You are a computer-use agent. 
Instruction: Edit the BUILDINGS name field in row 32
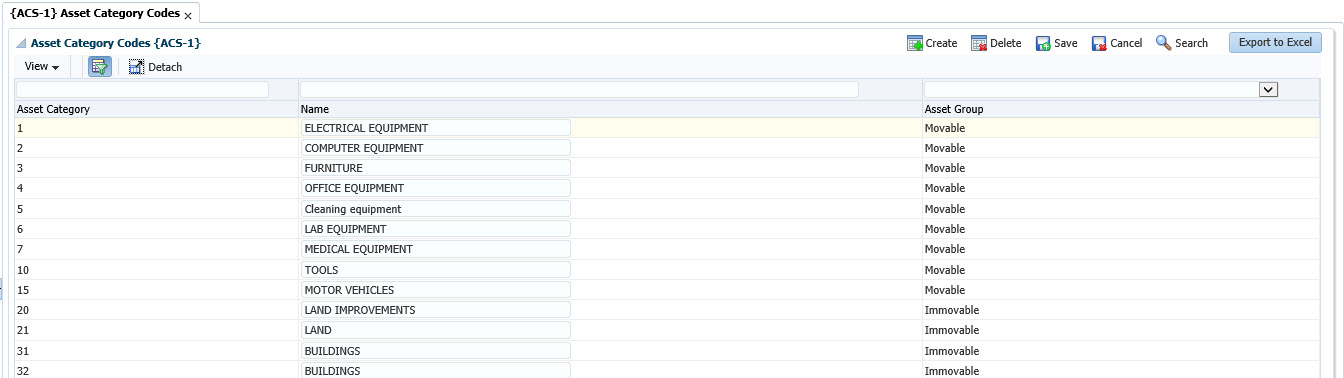(435, 371)
